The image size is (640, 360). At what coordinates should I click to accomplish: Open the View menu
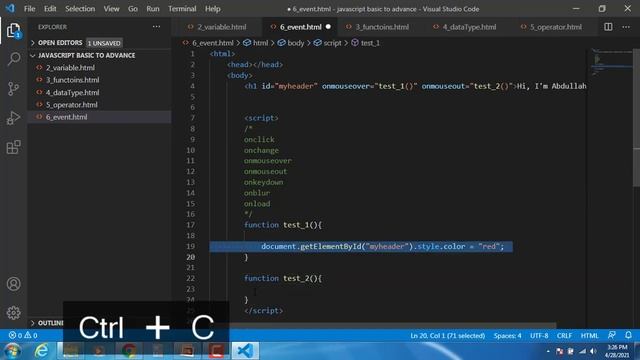pos(111,9)
